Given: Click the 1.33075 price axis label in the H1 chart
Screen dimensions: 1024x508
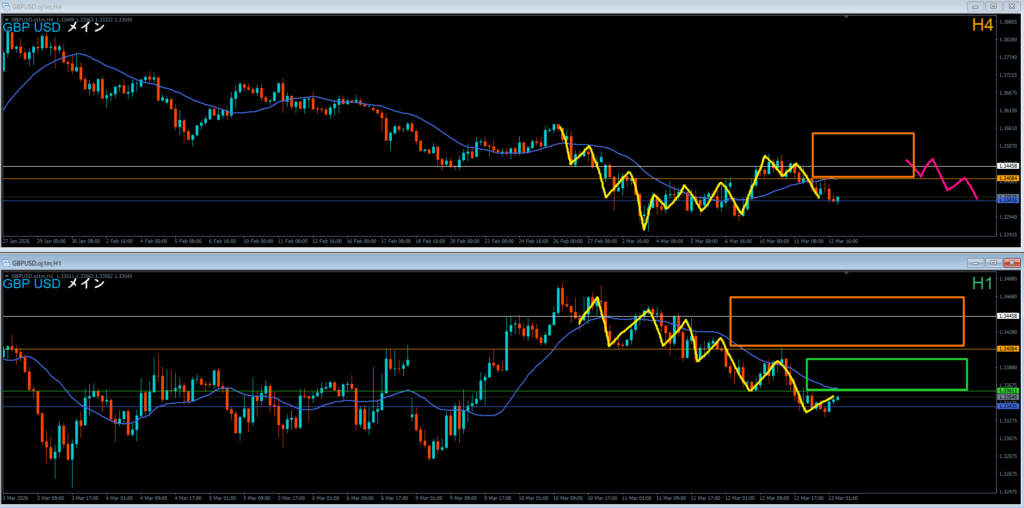Looking at the screenshot, I should pyautogui.click(x=1008, y=438).
